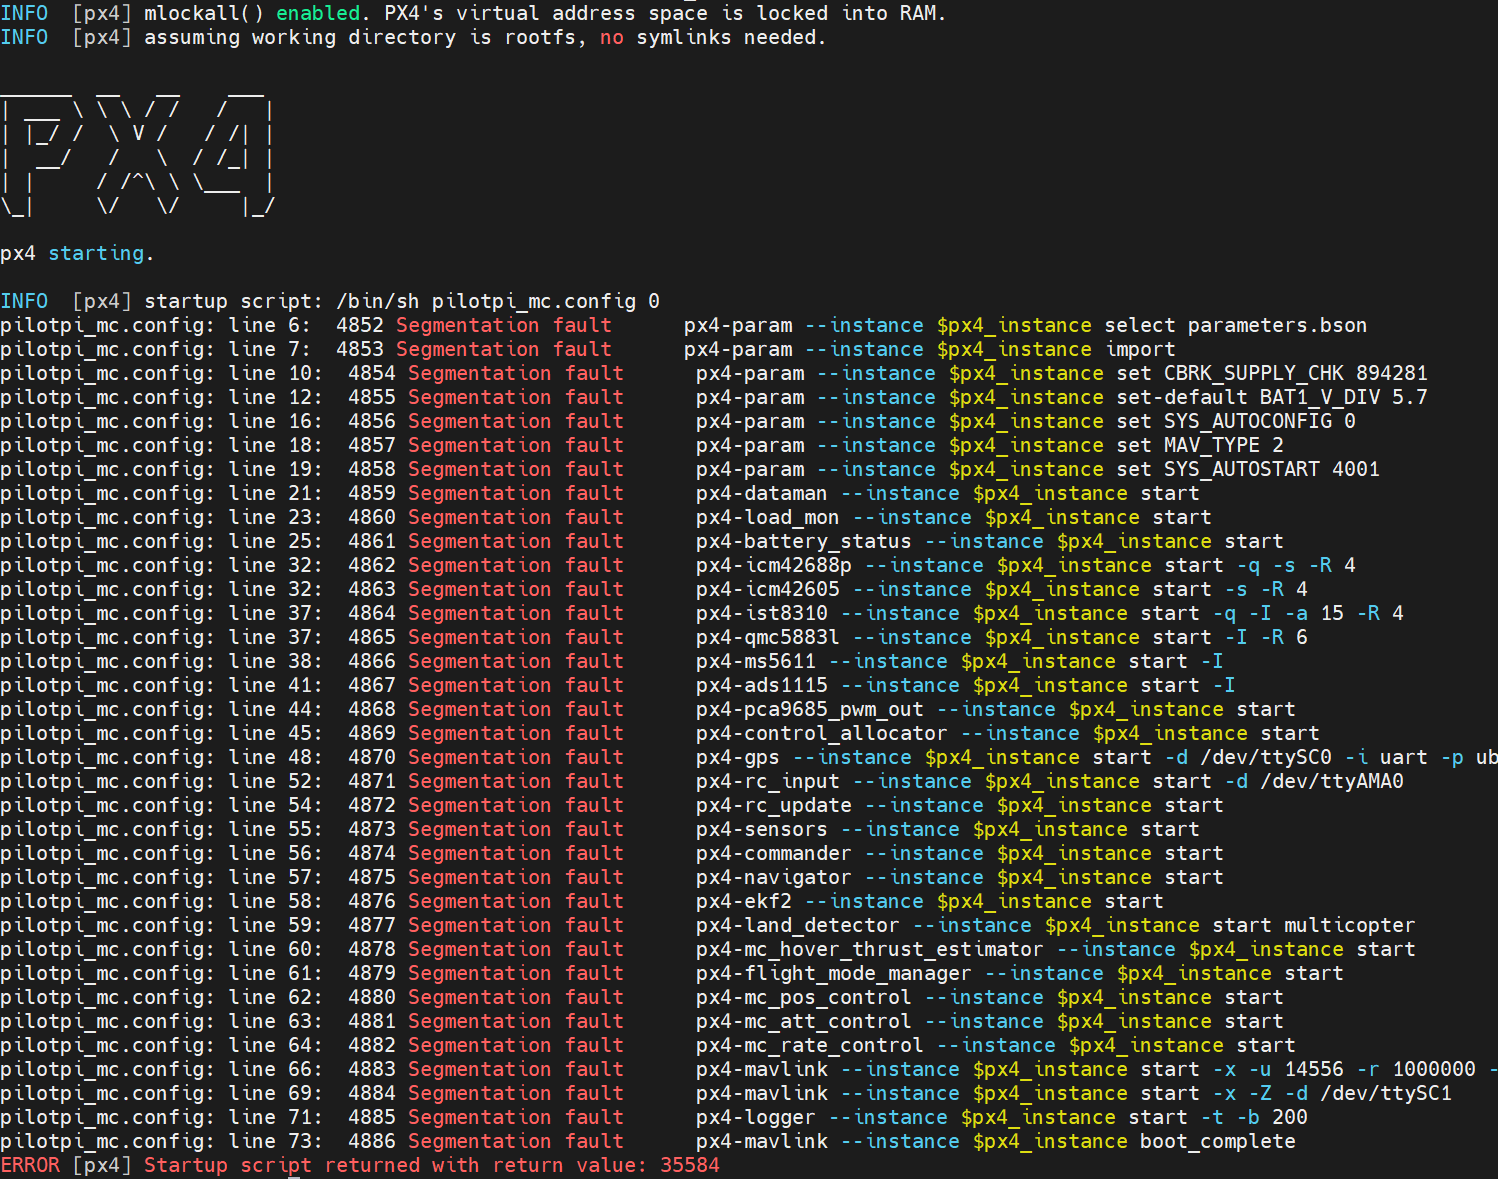1498x1179 pixels.
Task: Click the px4-load_mon start command
Action: [954, 517]
